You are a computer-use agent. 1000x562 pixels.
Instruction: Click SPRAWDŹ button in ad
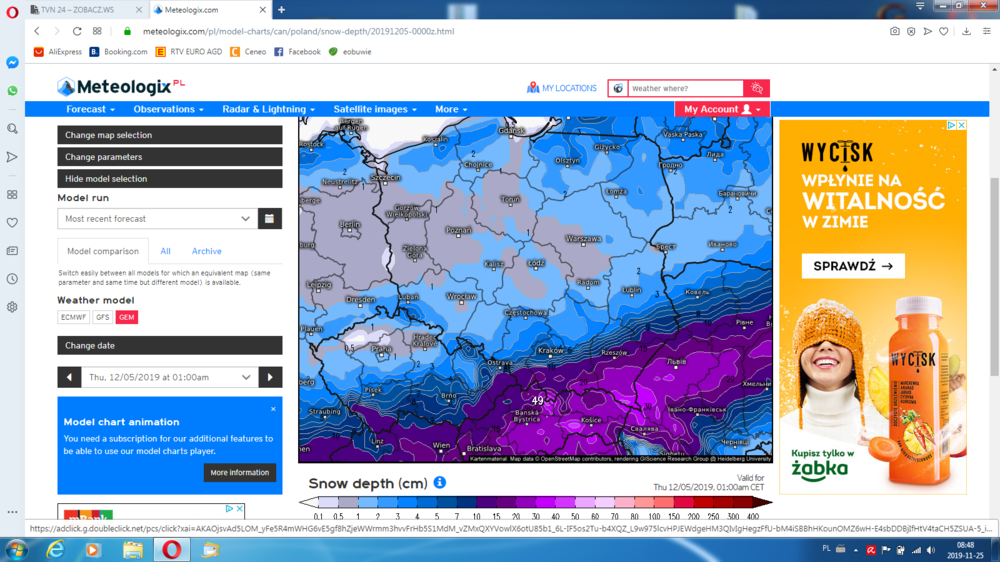(853, 266)
